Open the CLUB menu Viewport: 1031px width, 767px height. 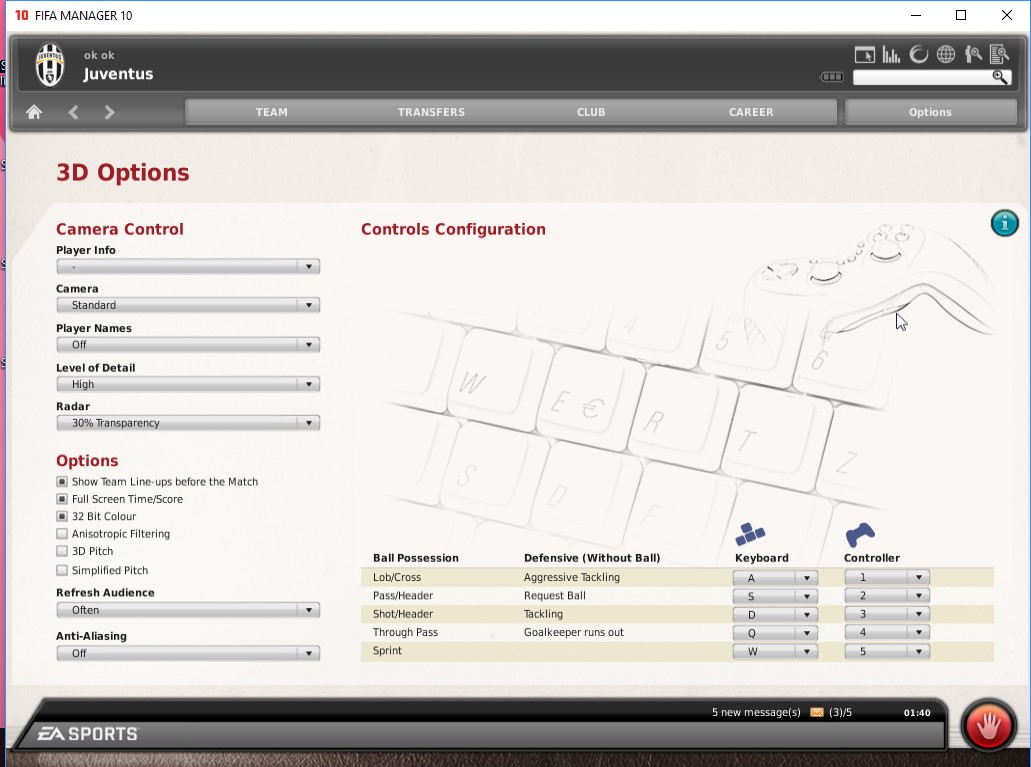pyautogui.click(x=591, y=112)
